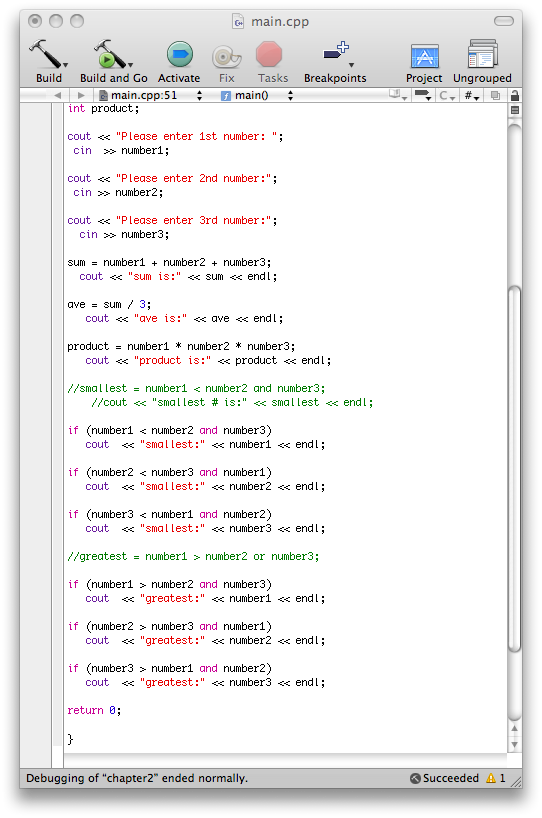Image resolution: width=542 pixels, height=818 pixels.
Task: Open the bookmarks book popup menu
Action: [398, 95]
